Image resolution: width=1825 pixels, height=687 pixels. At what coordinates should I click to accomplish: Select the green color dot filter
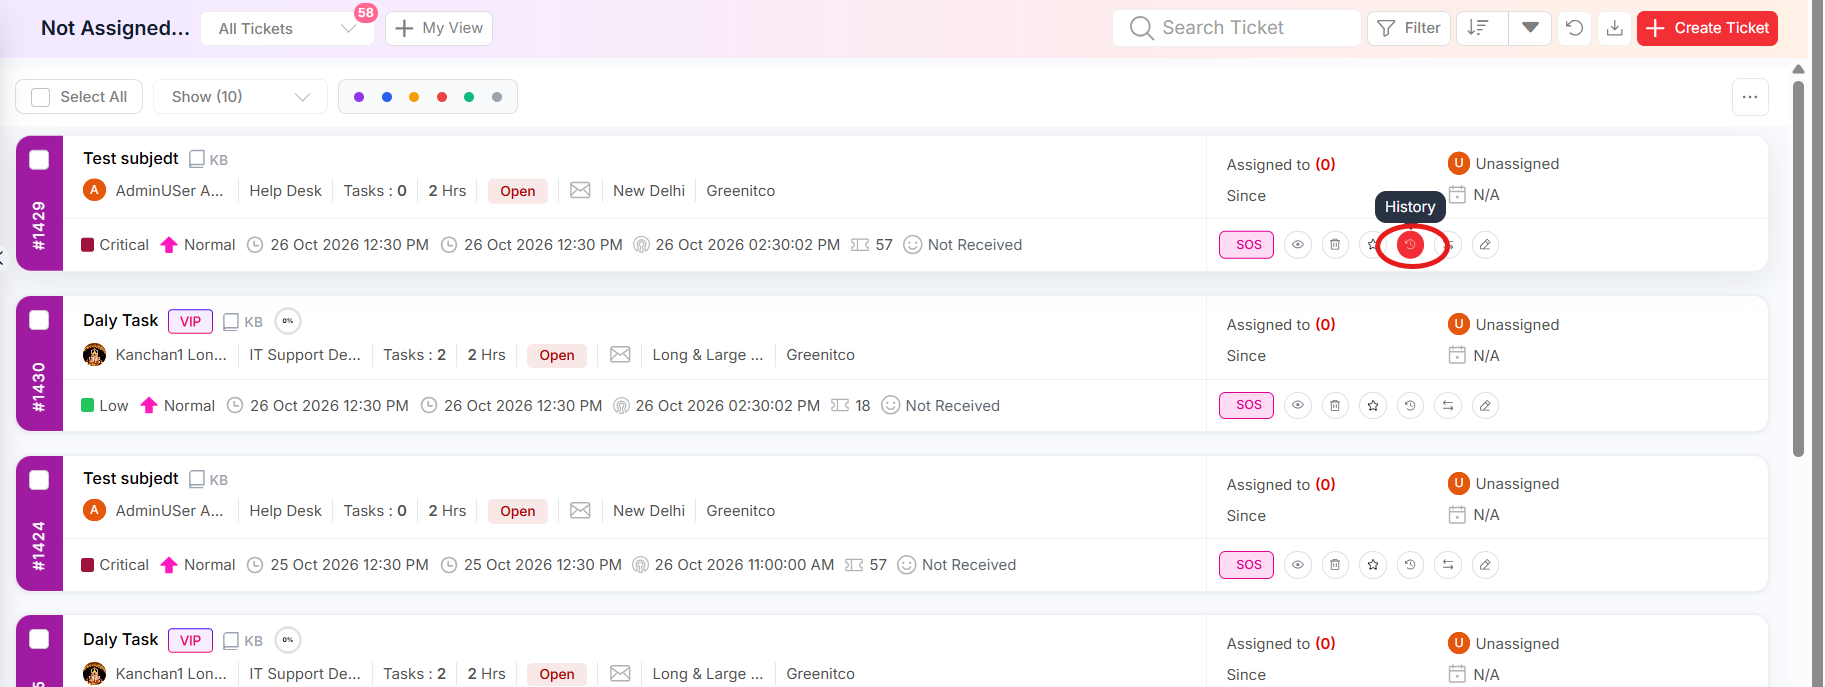tap(469, 97)
